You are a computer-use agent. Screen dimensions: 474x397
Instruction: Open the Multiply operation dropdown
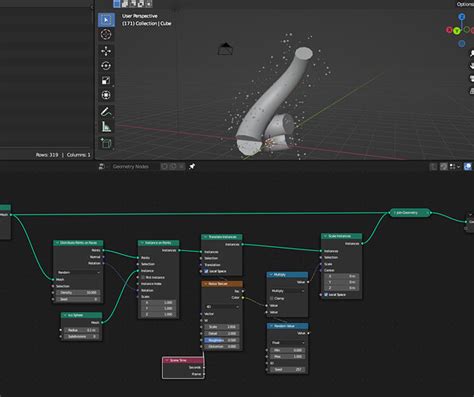tap(287, 291)
